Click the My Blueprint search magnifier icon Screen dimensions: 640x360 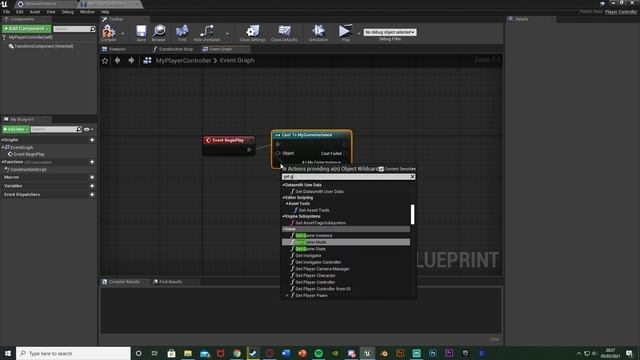point(79,129)
